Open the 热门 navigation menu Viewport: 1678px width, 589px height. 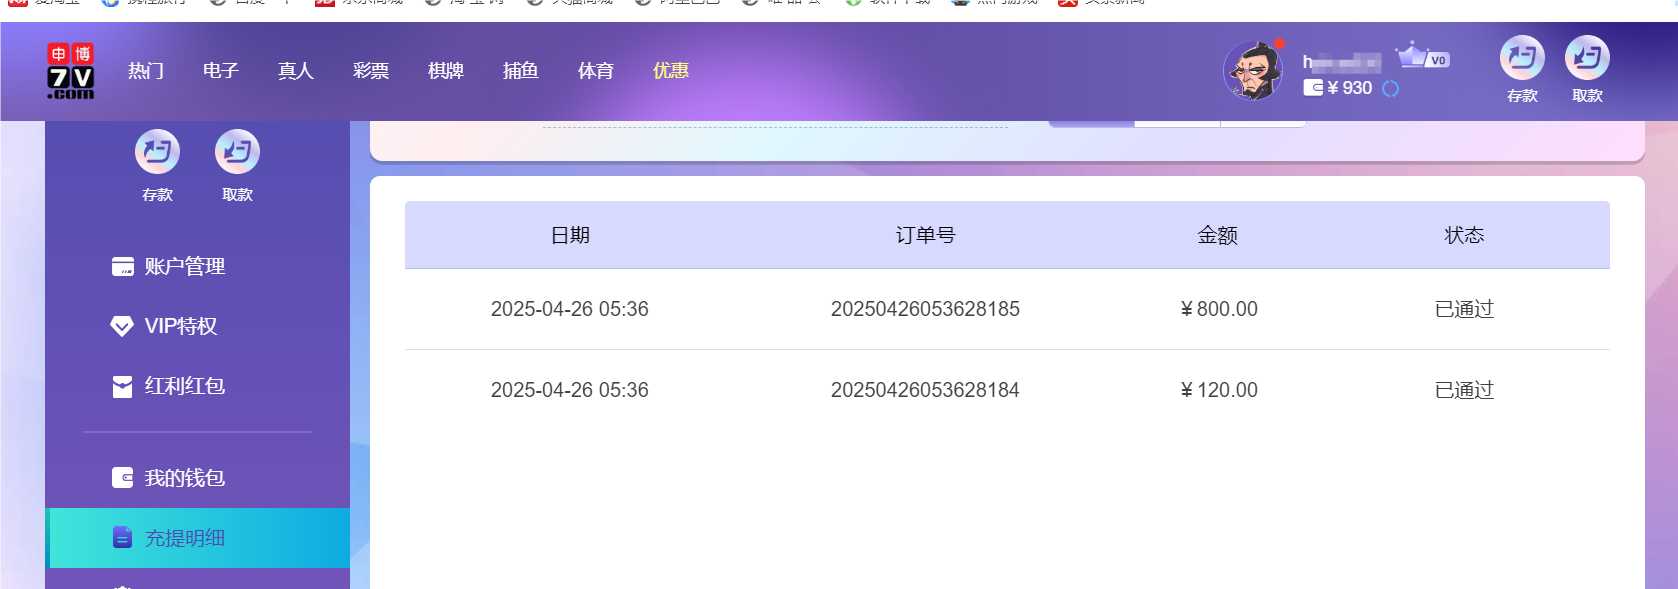146,71
